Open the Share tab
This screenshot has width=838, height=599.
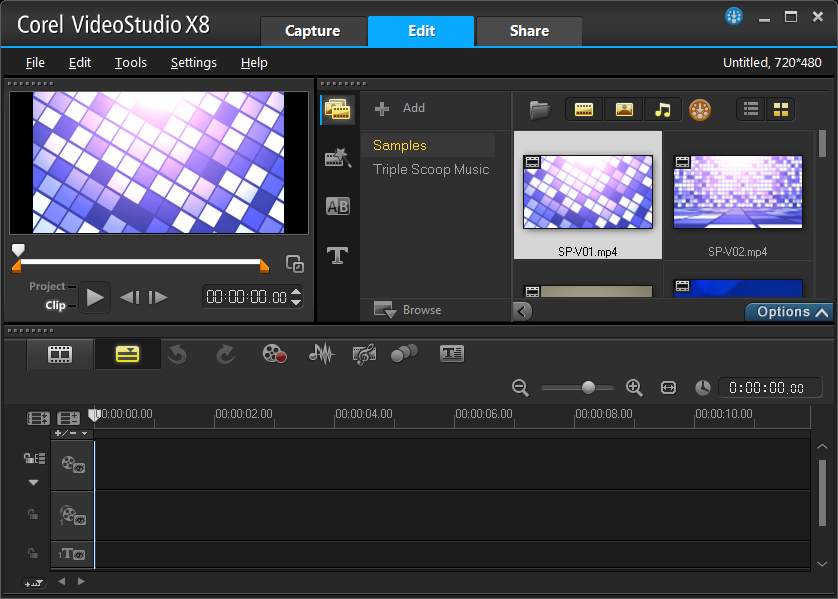(x=529, y=31)
